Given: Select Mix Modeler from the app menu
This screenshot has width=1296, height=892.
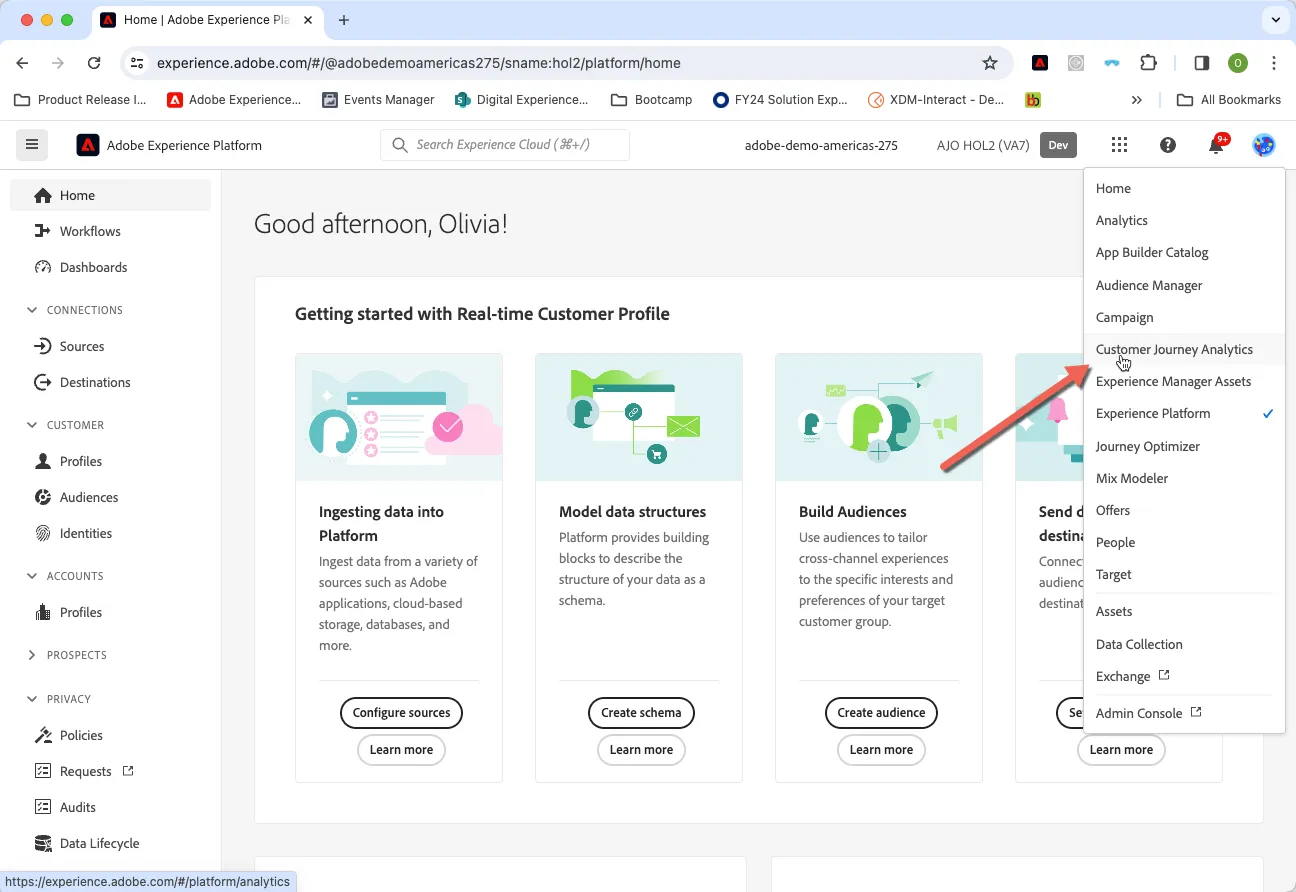Looking at the screenshot, I should [1184, 478].
